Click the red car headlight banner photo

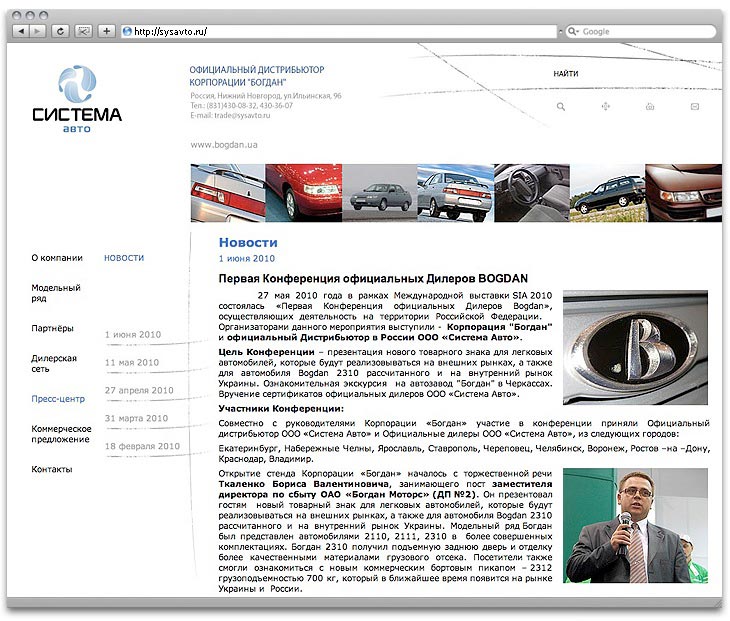[304, 193]
